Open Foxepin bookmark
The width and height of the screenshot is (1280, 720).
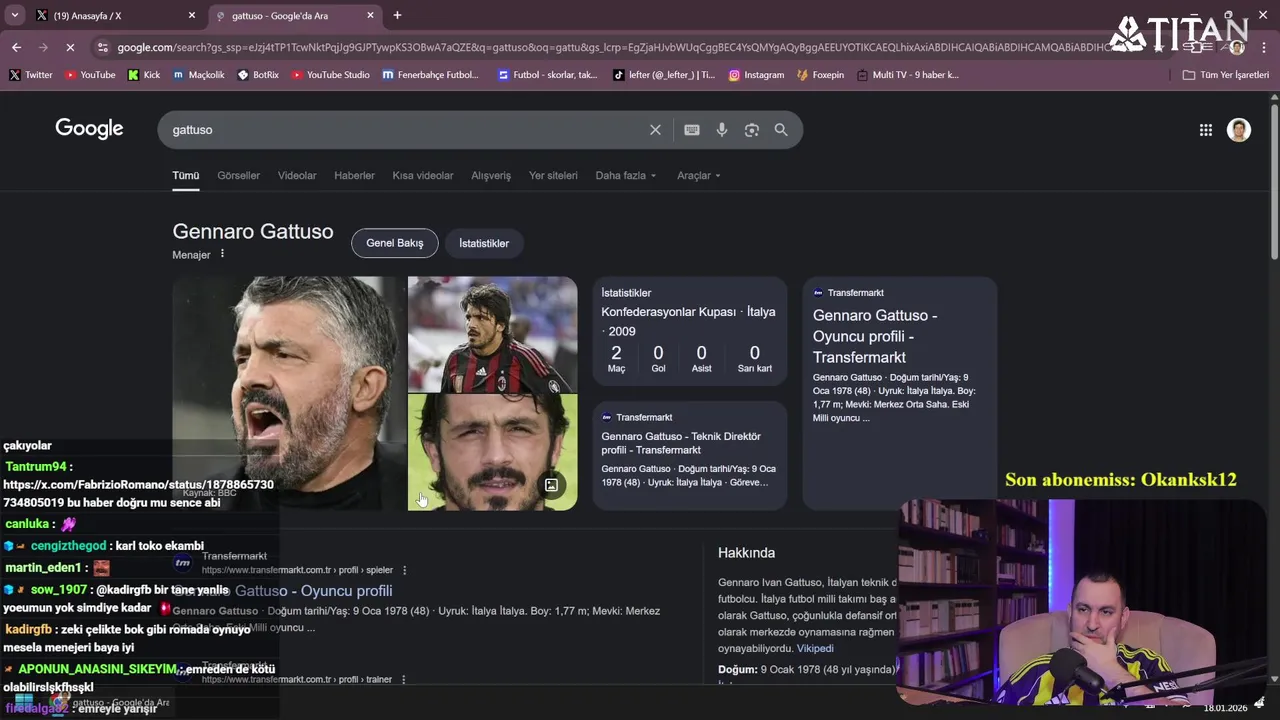point(820,75)
